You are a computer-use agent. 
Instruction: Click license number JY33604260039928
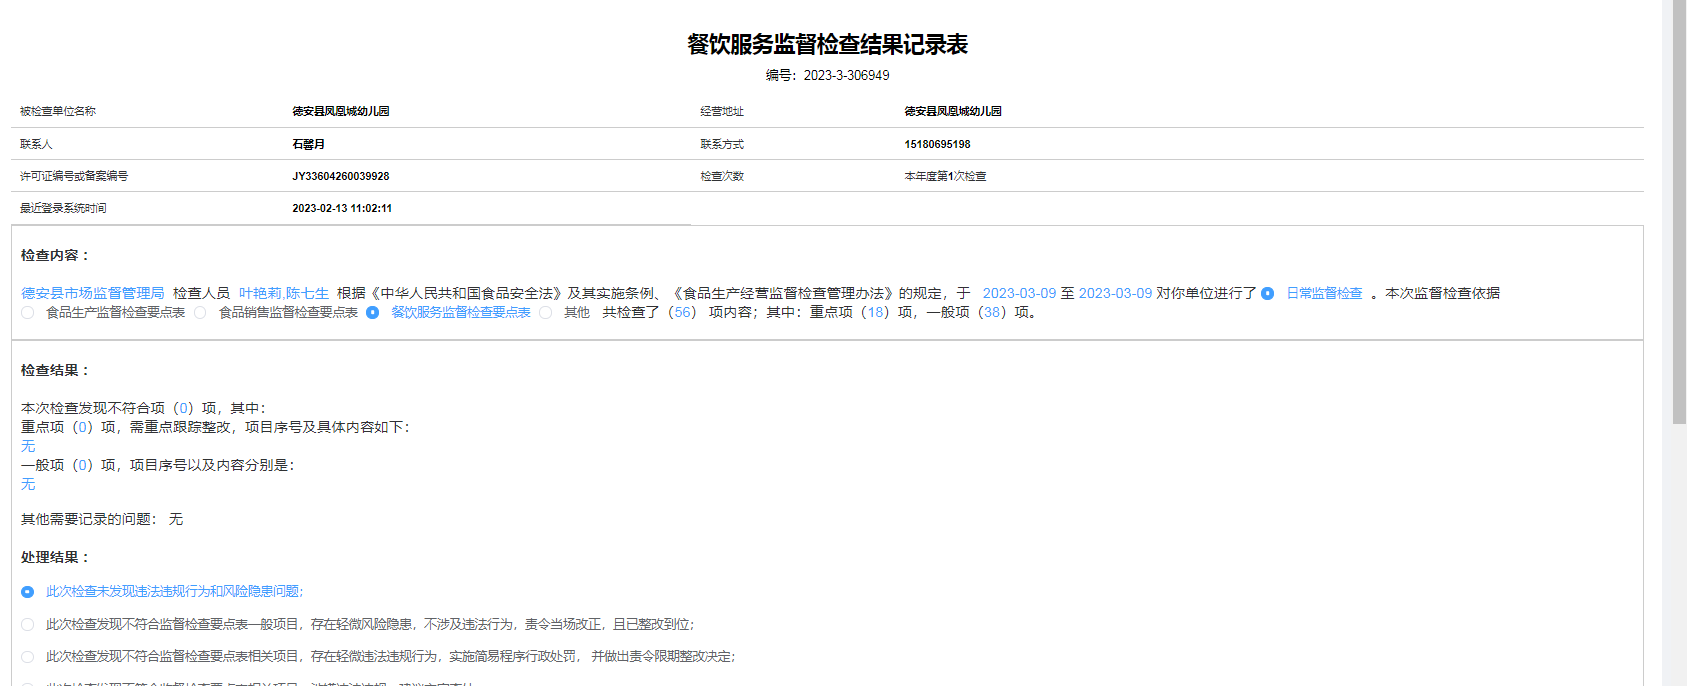[341, 177]
